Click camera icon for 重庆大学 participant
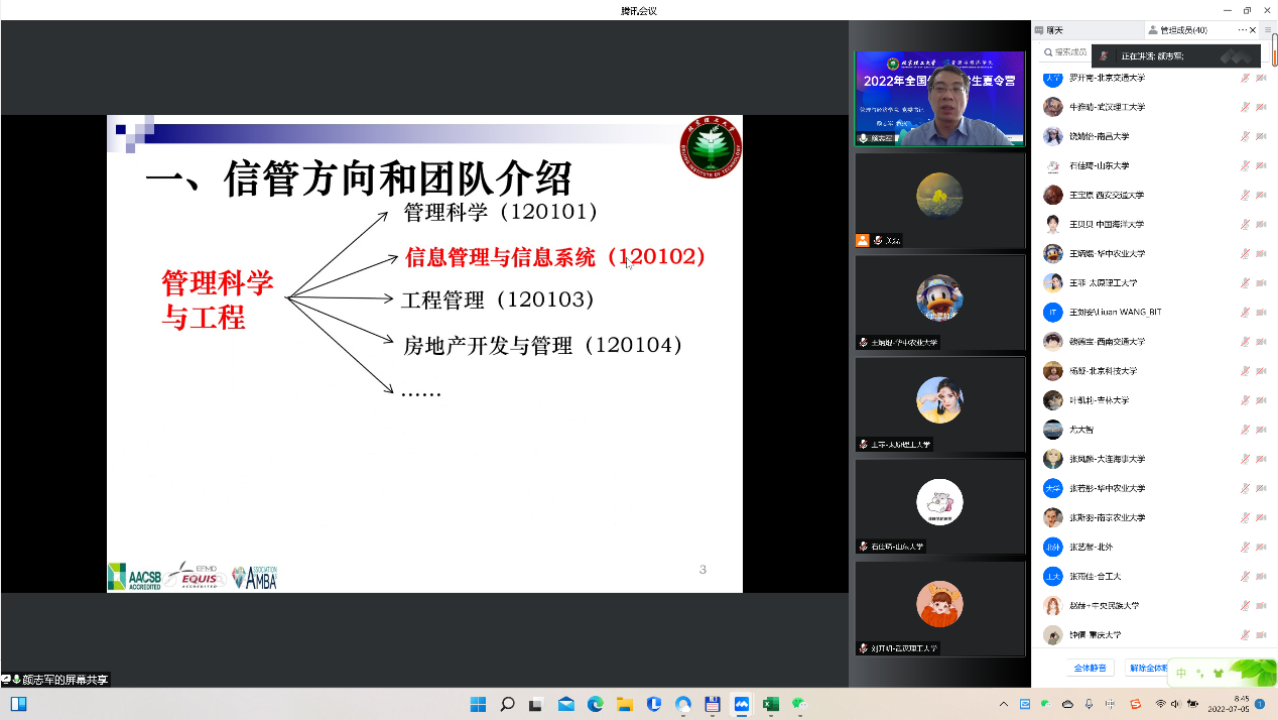This screenshot has height=720, width=1278. pos(1261,635)
